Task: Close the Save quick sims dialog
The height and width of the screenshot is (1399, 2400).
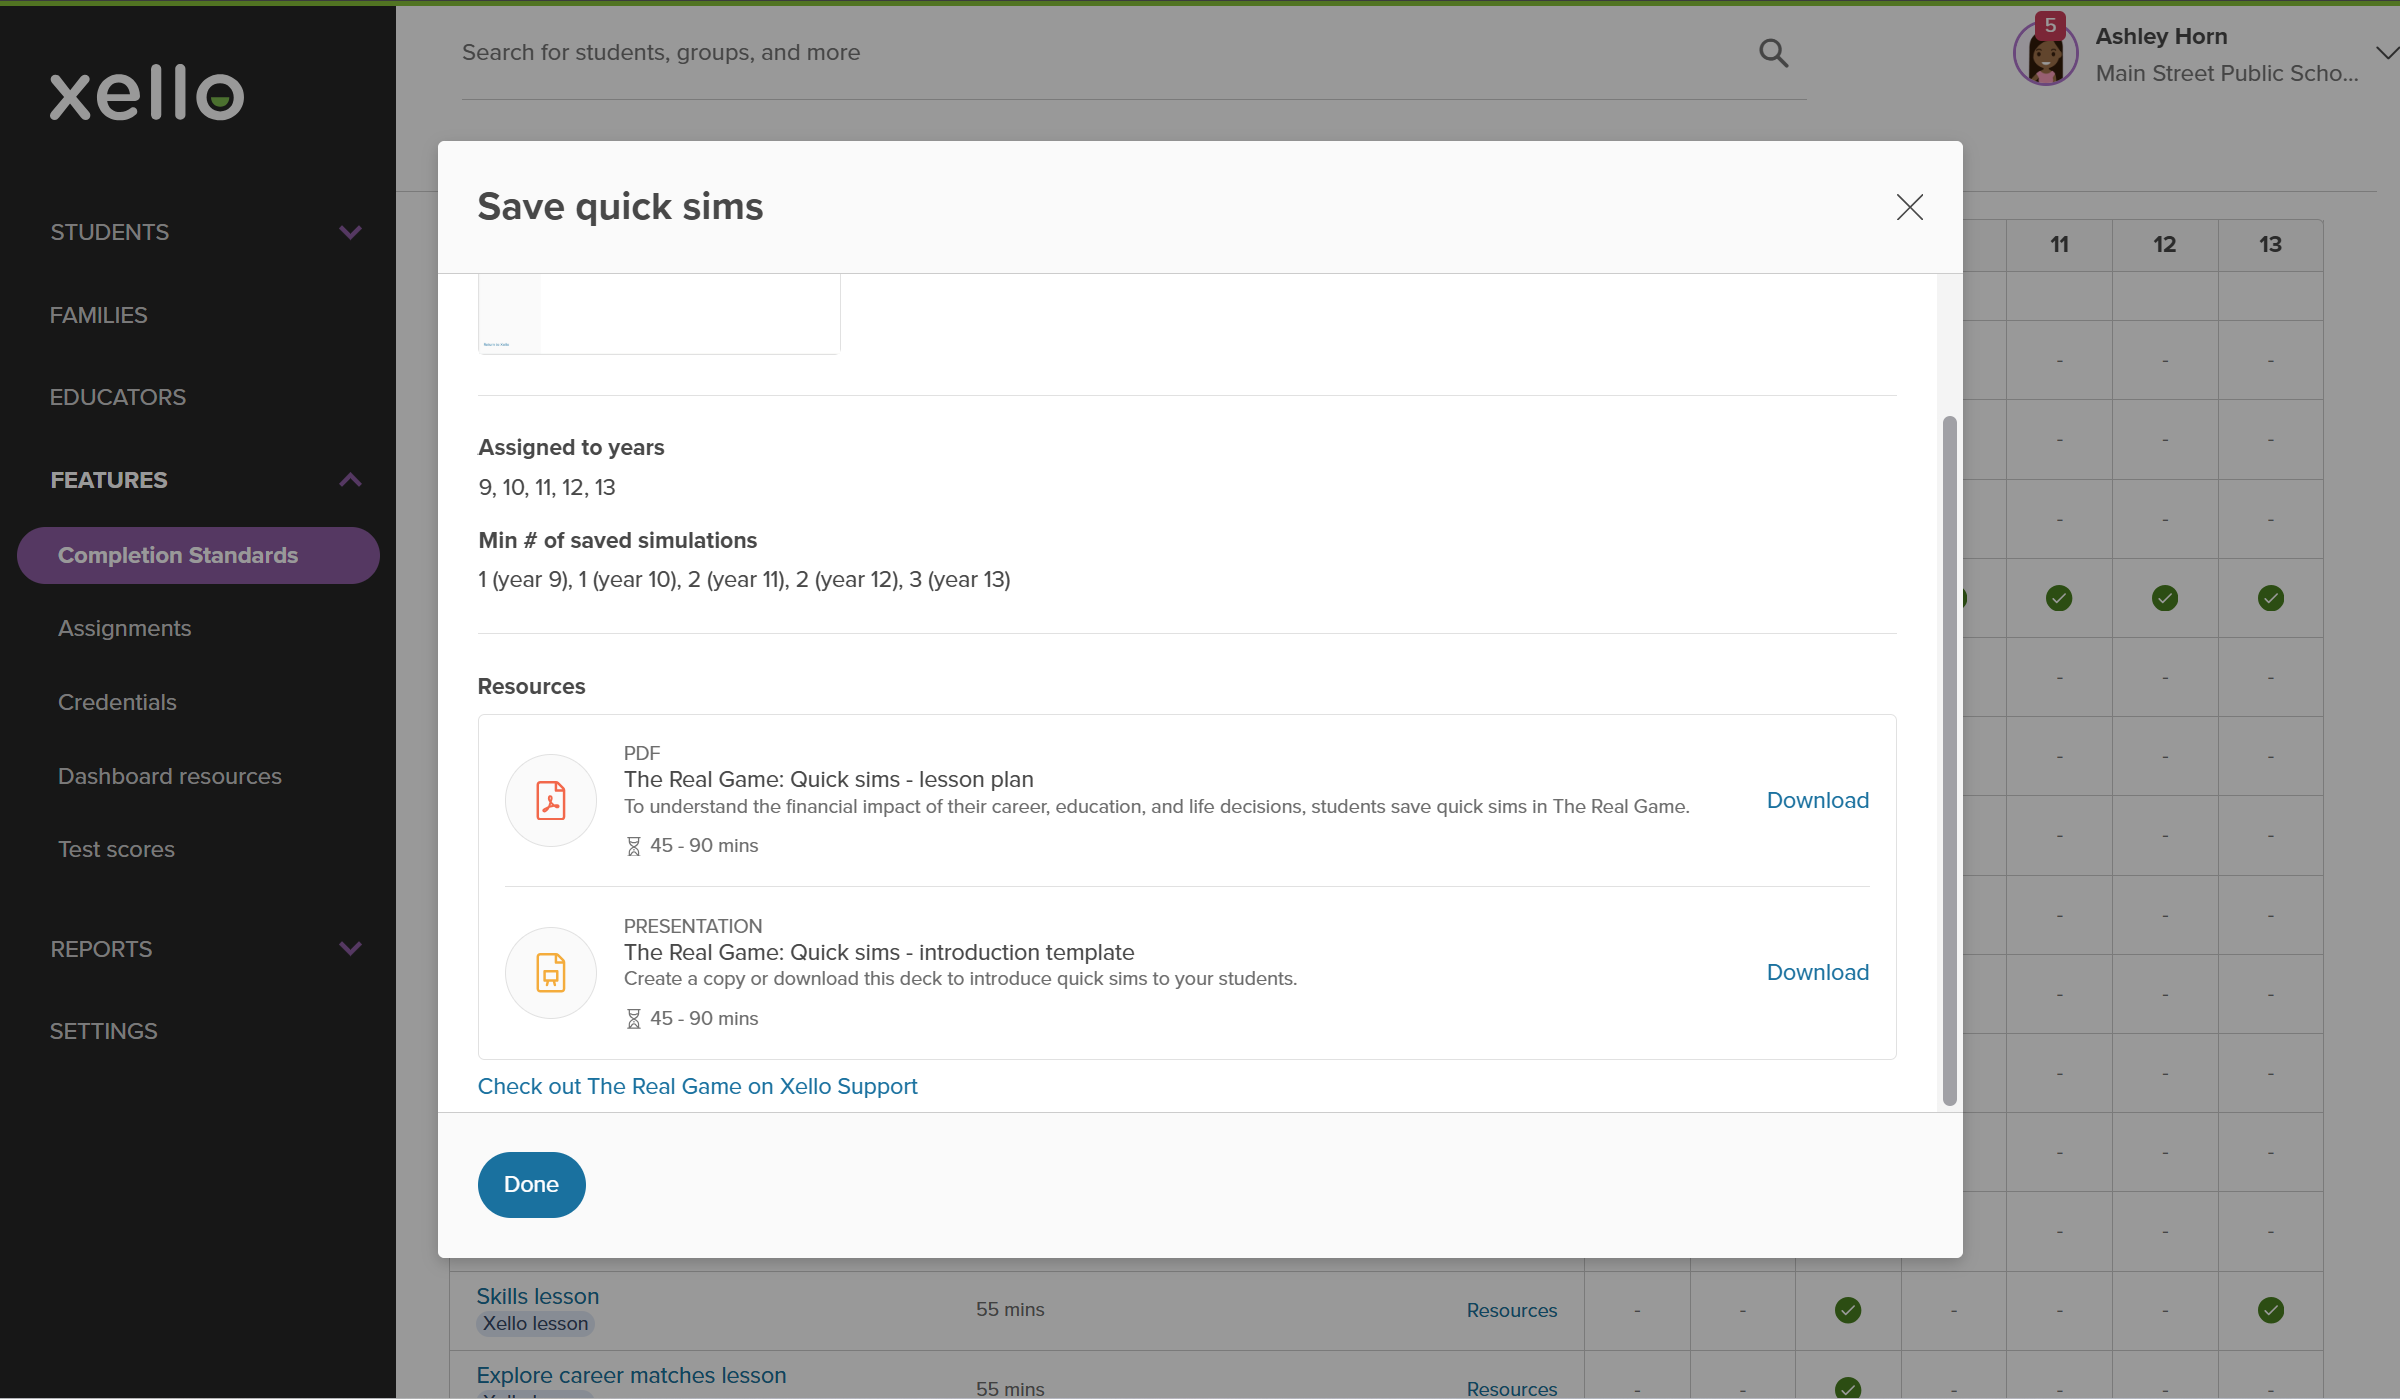Action: click(x=1909, y=207)
